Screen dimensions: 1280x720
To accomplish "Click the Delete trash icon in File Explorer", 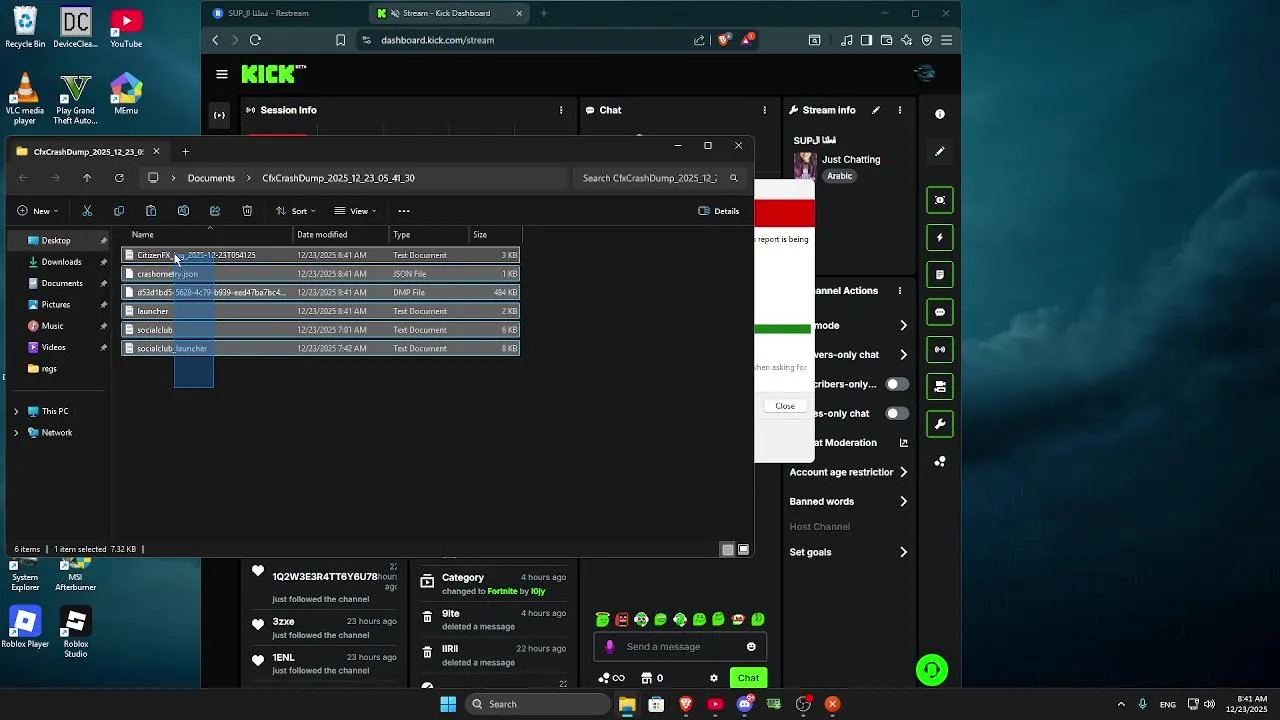I will [247, 211].
